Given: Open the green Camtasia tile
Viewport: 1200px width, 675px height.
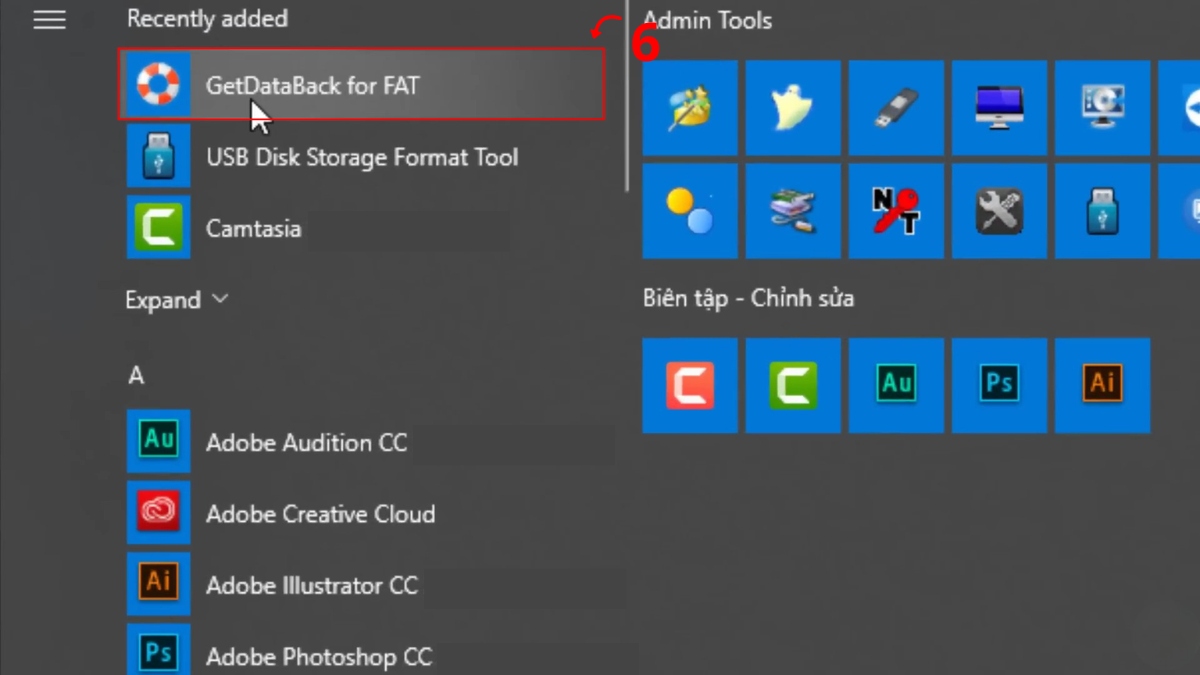Looking at the screenshot, I should click(x=793, y=386).
